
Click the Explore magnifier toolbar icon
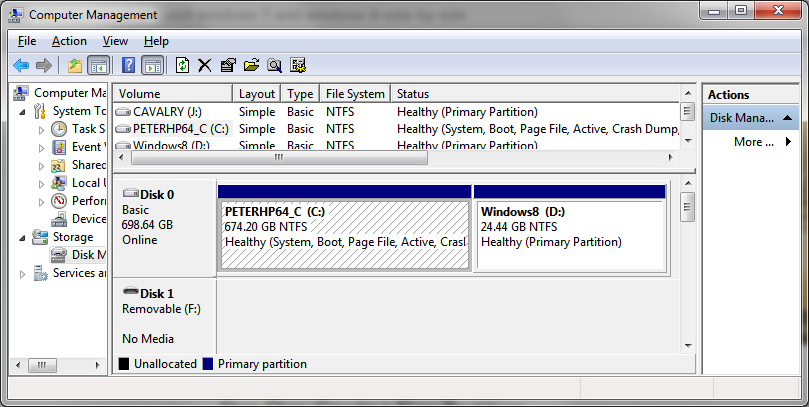[x=274, y=66]
